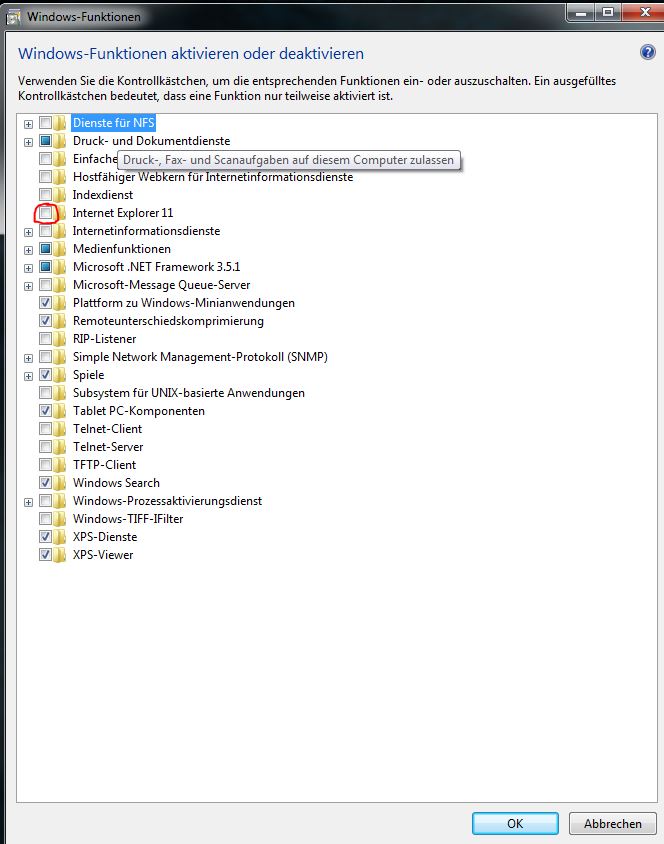Expand Windows-Prozessaktivierungsdienst node

click(29, 502)
